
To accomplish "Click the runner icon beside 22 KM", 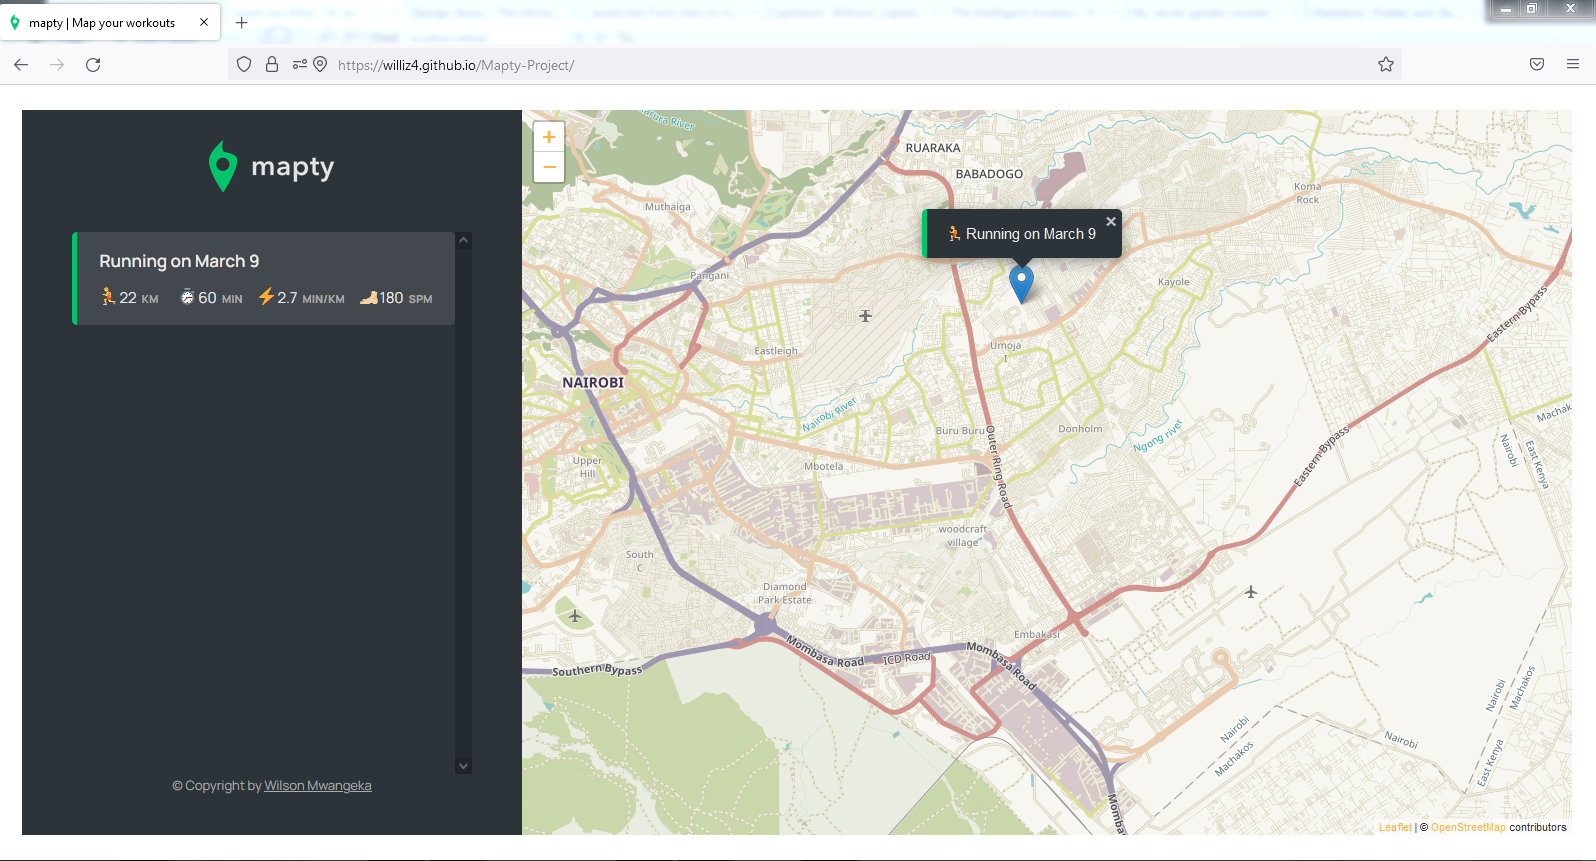I will pyautogui.click(x=108, y=297).
